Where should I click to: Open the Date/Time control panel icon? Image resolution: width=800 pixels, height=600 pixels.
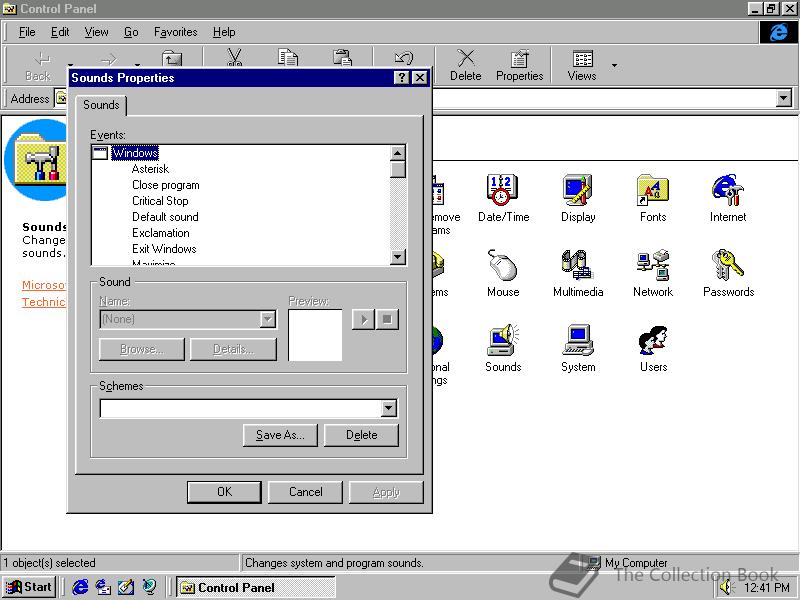[x=503, y=197]
